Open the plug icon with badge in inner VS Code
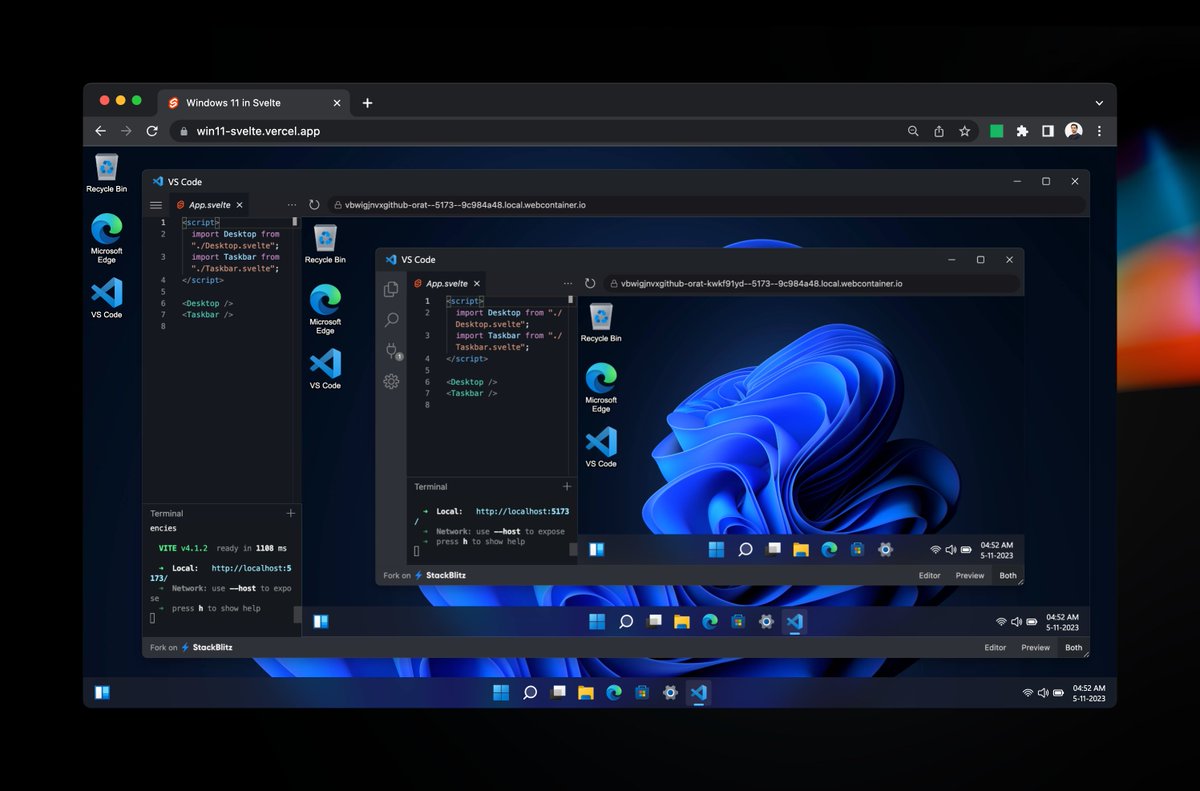 [x=392, y=350]
